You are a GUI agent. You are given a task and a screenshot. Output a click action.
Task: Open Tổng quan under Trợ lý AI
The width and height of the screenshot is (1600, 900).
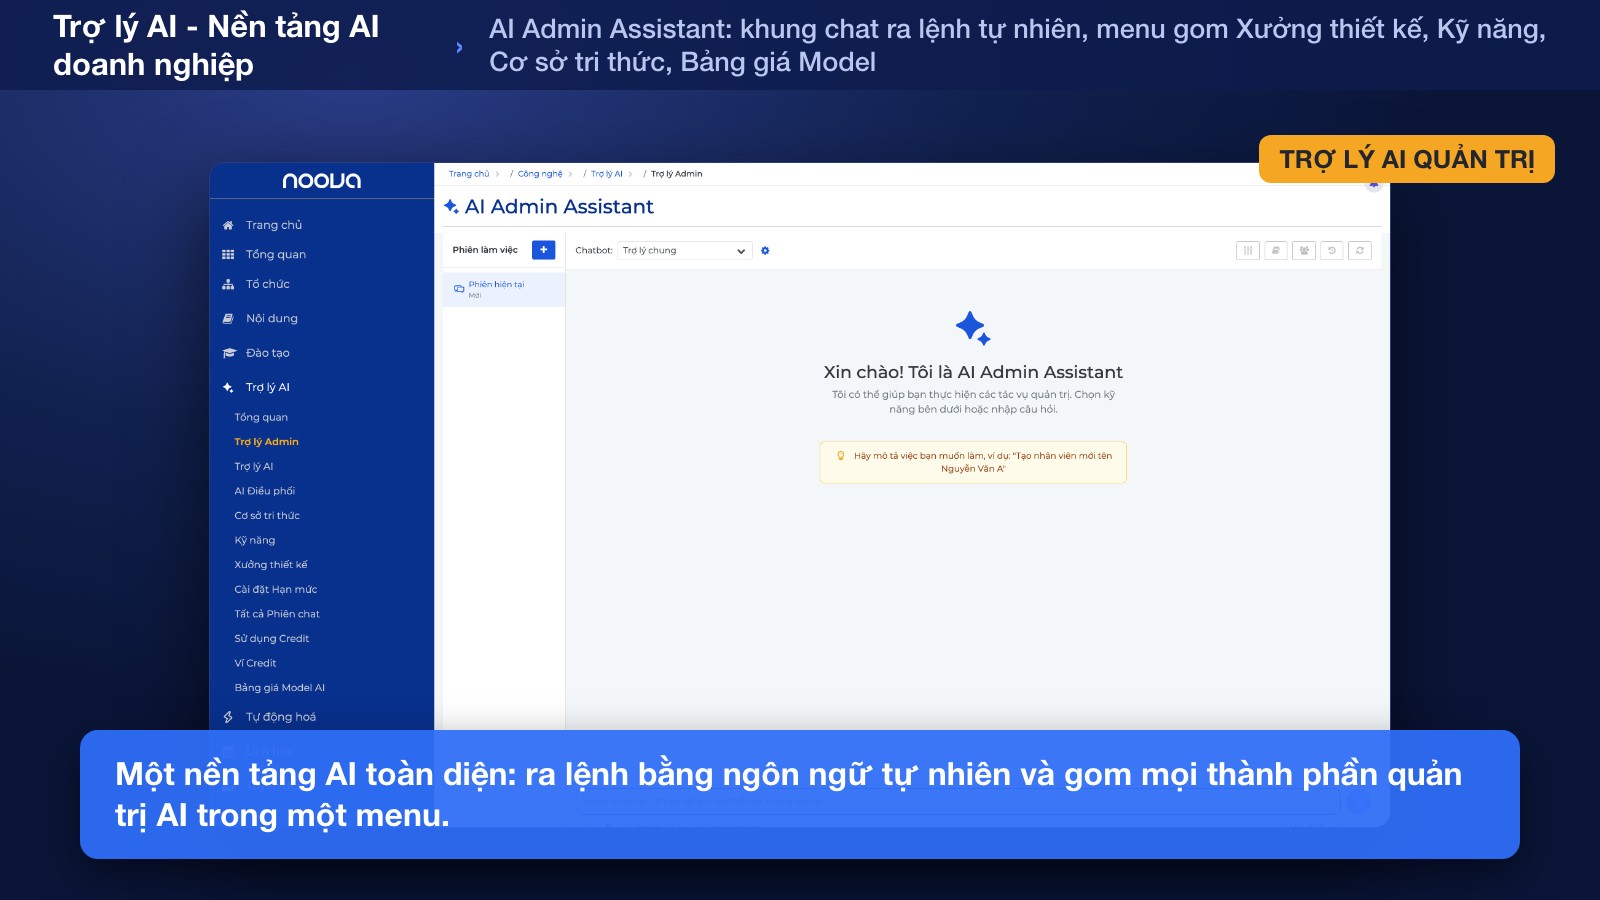(x=261, y=417)
